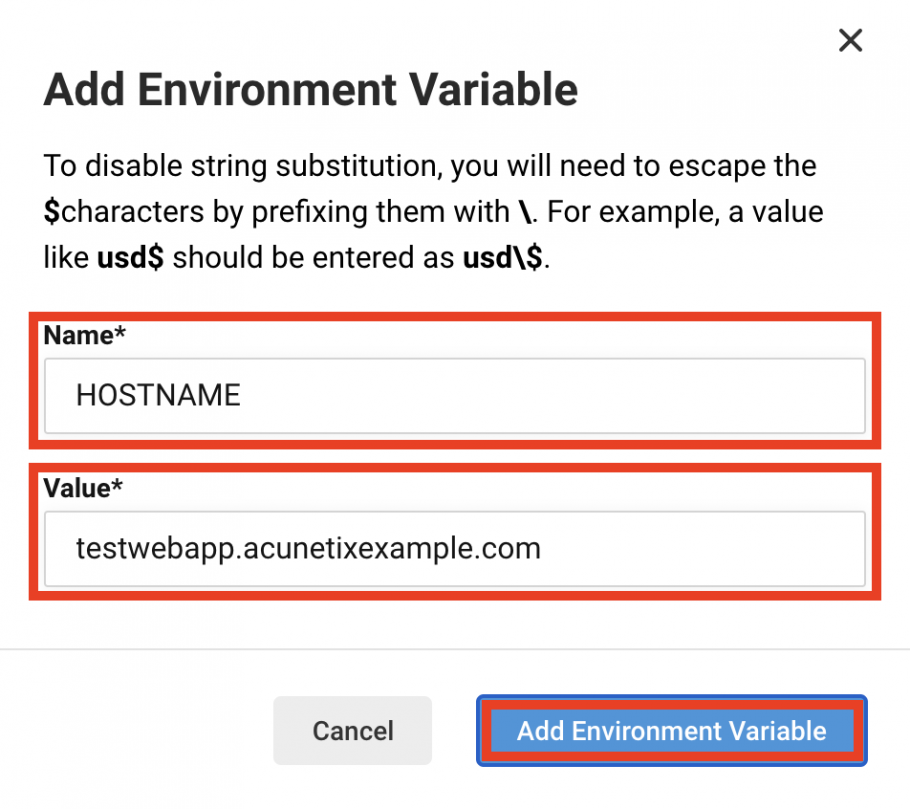Confirm with Add Environment Variable button
This screenshot has width=910, height=809.
click(x=671, y=731)
